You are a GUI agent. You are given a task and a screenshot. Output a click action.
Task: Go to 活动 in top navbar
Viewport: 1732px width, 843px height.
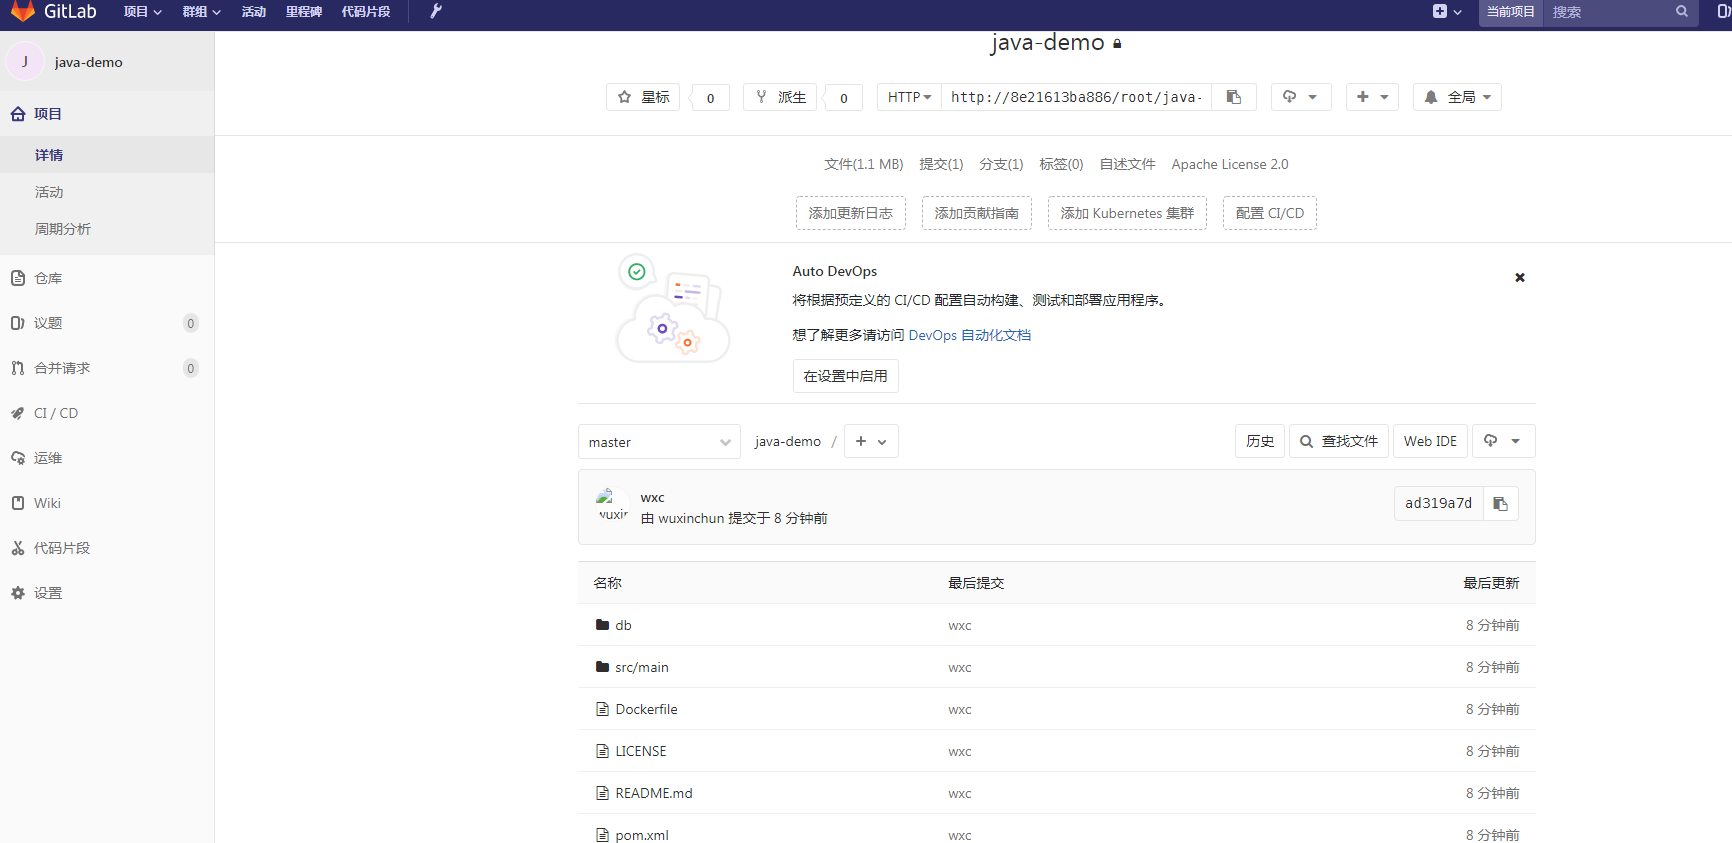(254, 12)
